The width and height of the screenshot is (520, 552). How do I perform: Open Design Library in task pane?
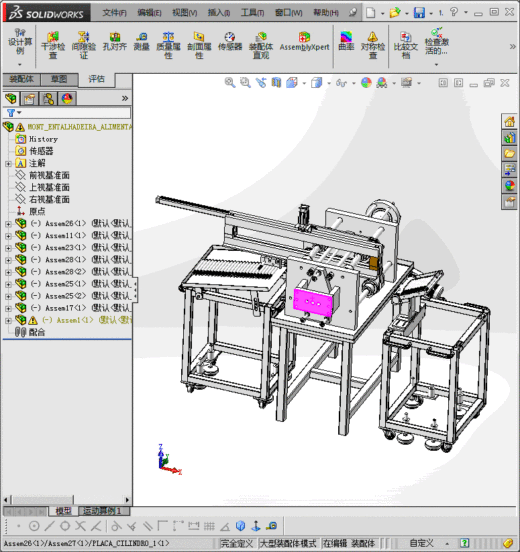coord(509,138)
